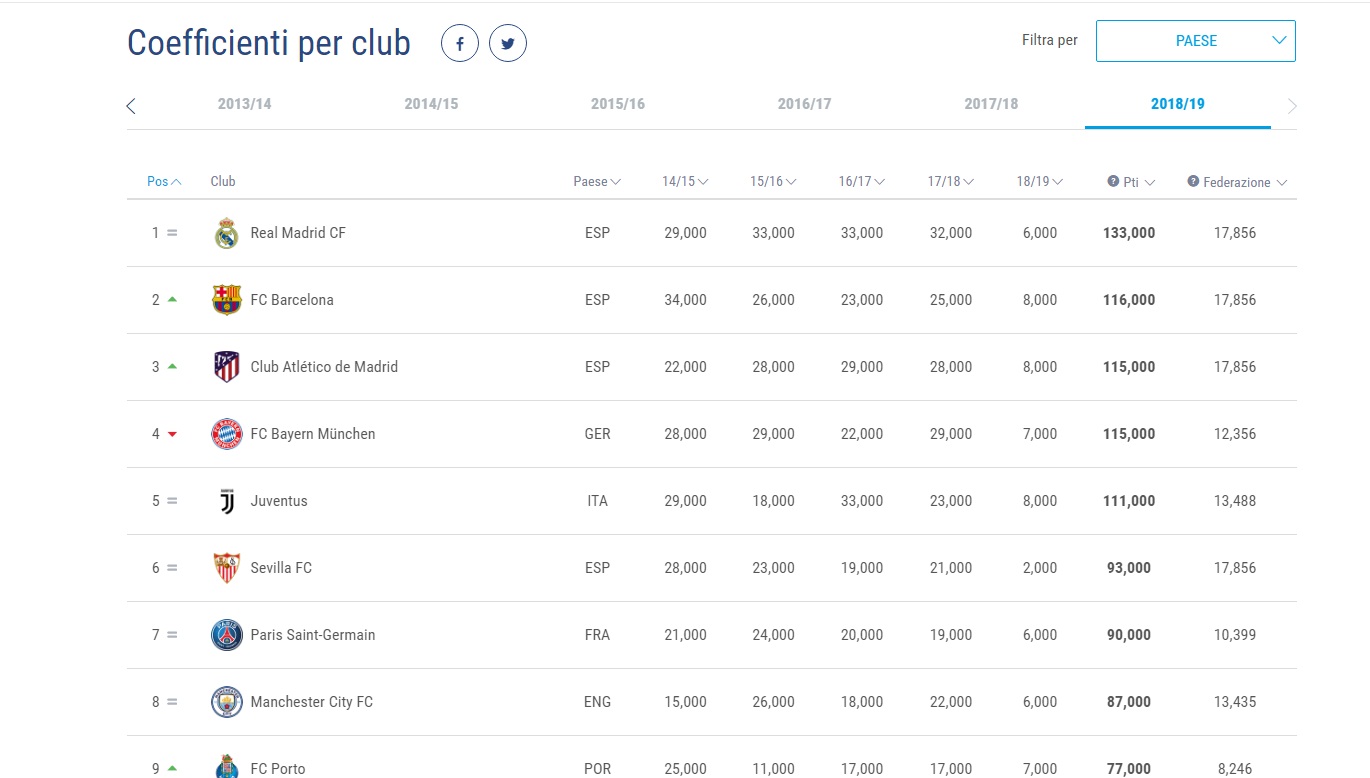
Task: Toggle sorting on the Pos column
Action: click(164, 182)
